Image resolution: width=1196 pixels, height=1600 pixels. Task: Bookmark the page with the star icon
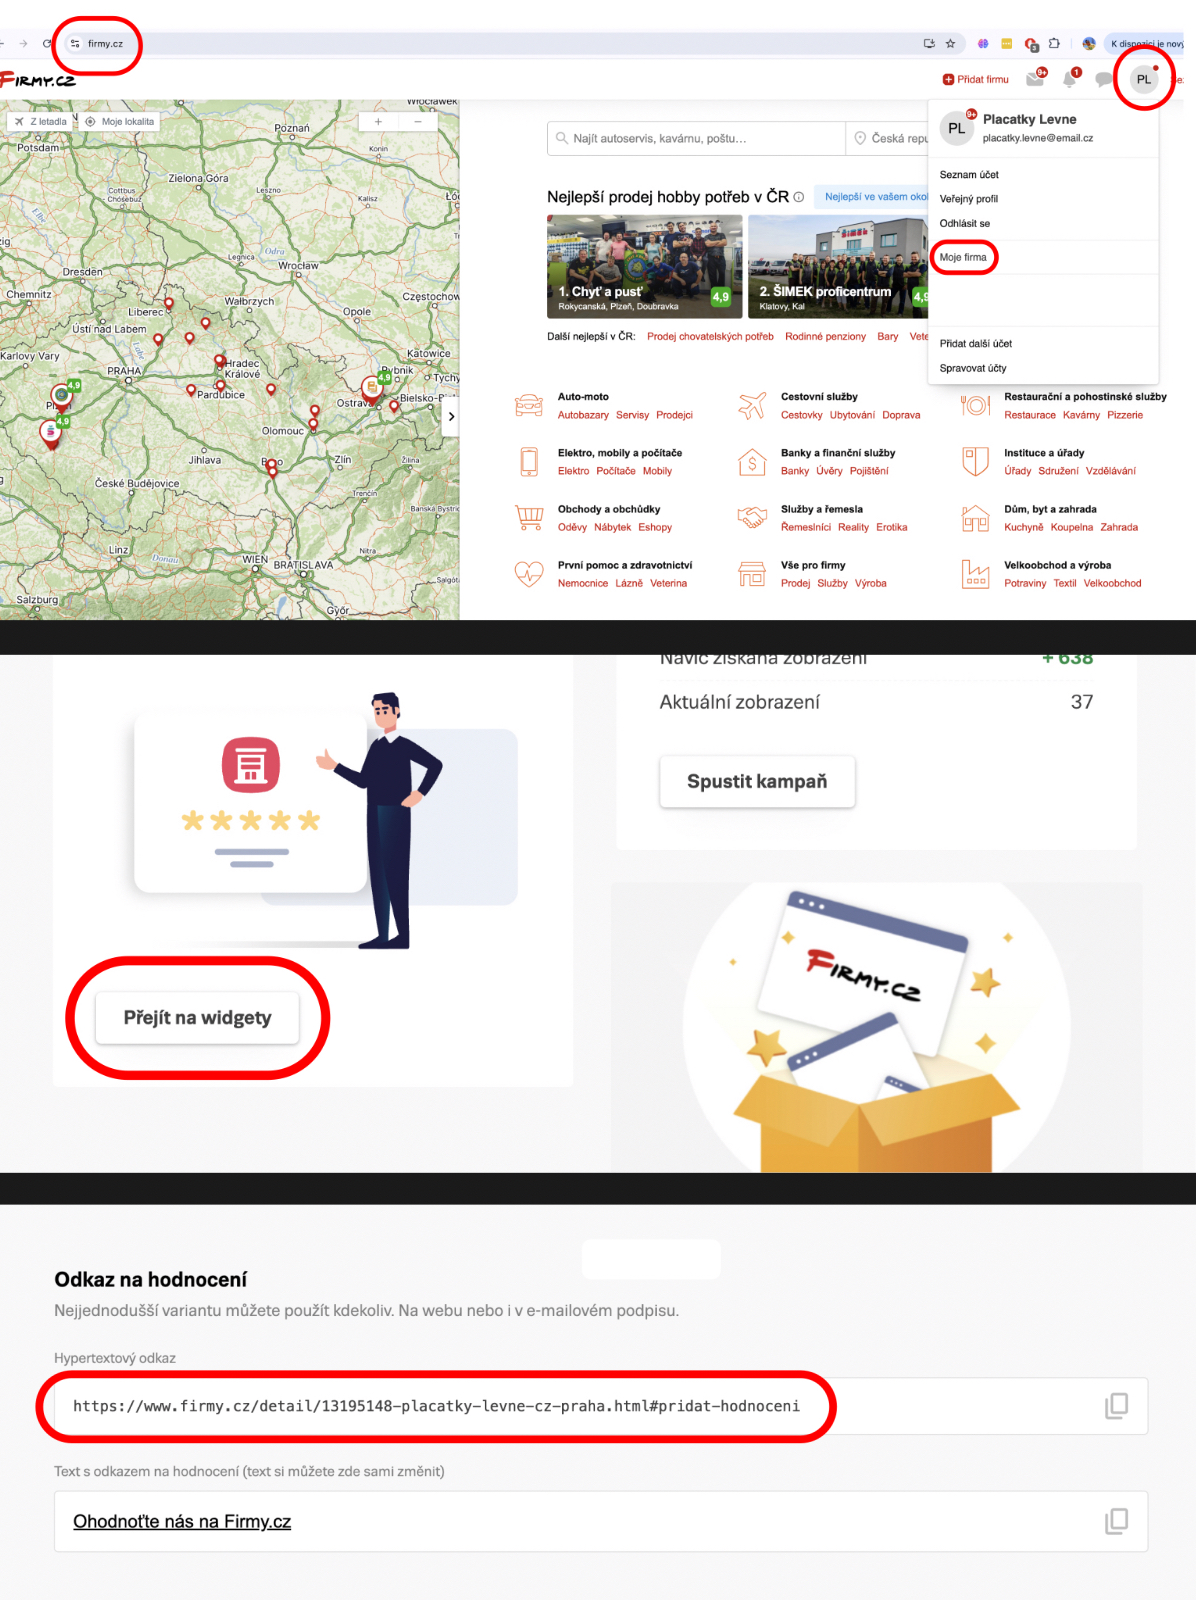[950, 44]
